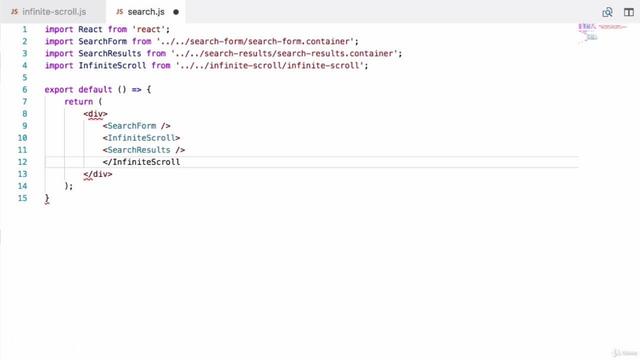Click the 'return (' keyword on line 7
This screenshot has width=640, height=360.
tap(83, 102)
